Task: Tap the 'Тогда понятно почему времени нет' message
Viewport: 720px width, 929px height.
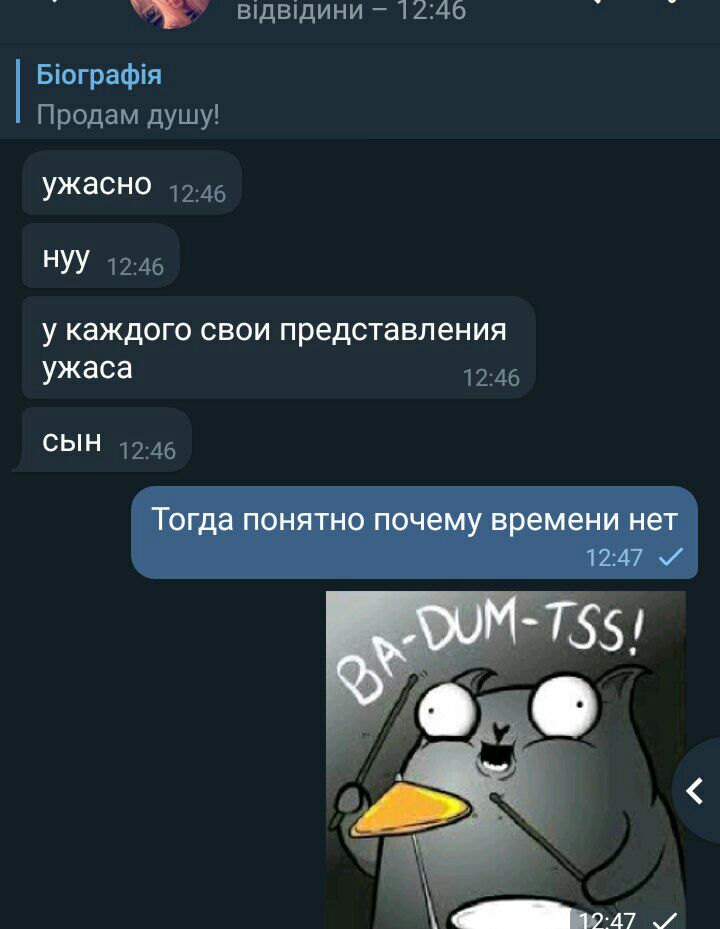Action: (414, 533)
